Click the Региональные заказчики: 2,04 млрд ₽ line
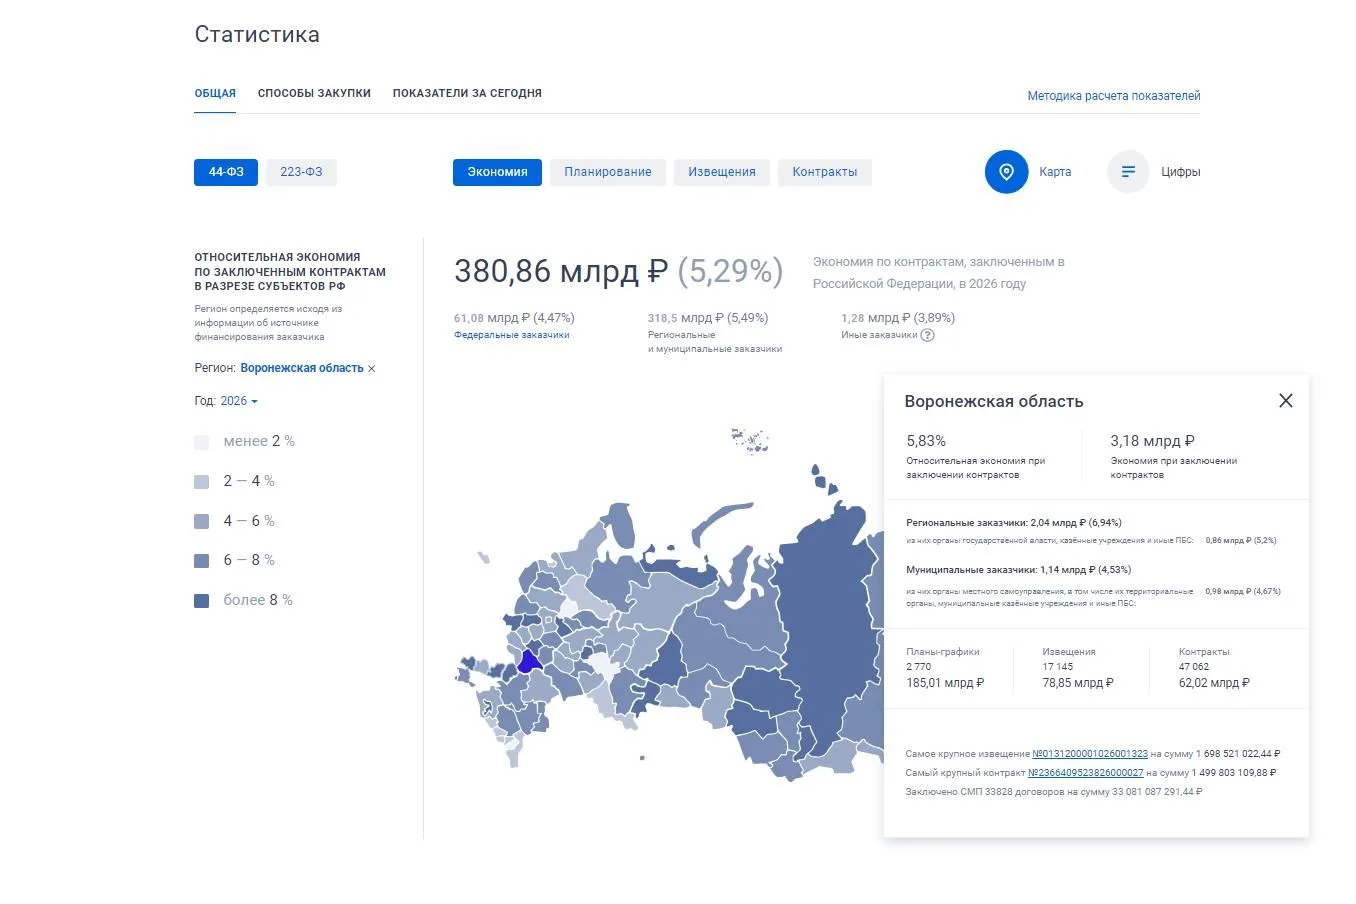This screenshot has width=1356, height=904. coord(1014,523)
